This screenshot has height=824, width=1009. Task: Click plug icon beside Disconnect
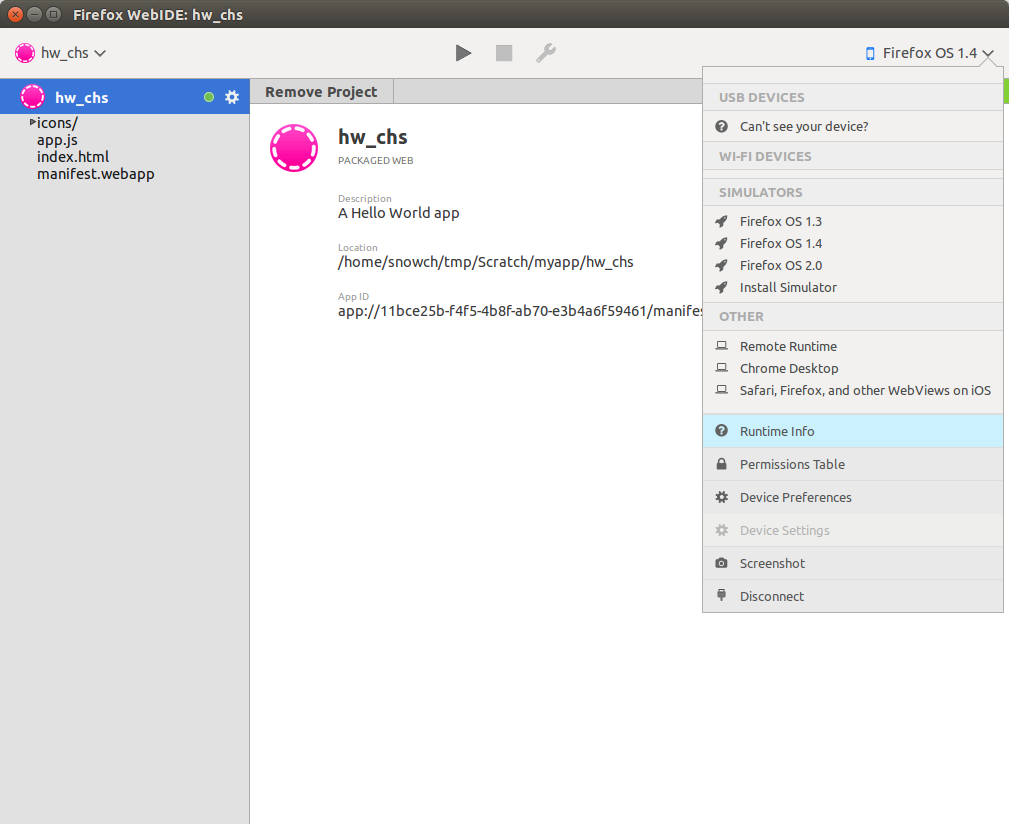(721, 595)
